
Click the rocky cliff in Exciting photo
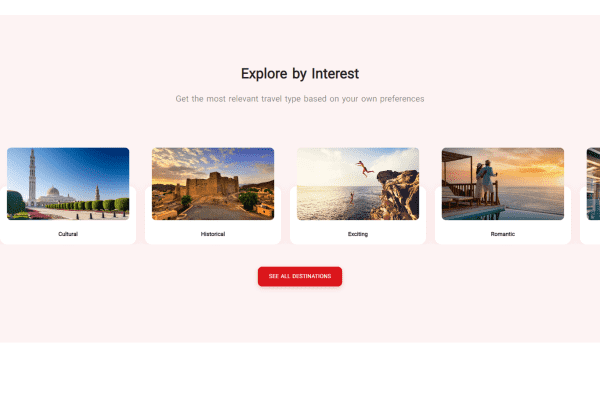(397, 194)
